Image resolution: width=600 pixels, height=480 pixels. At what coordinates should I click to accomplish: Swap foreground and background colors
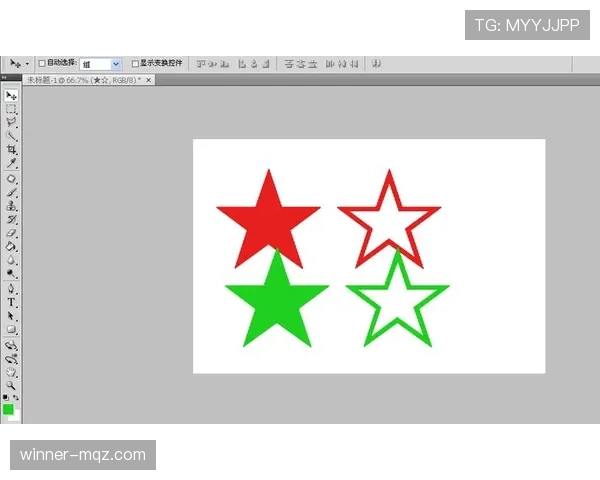pos(16,398)
